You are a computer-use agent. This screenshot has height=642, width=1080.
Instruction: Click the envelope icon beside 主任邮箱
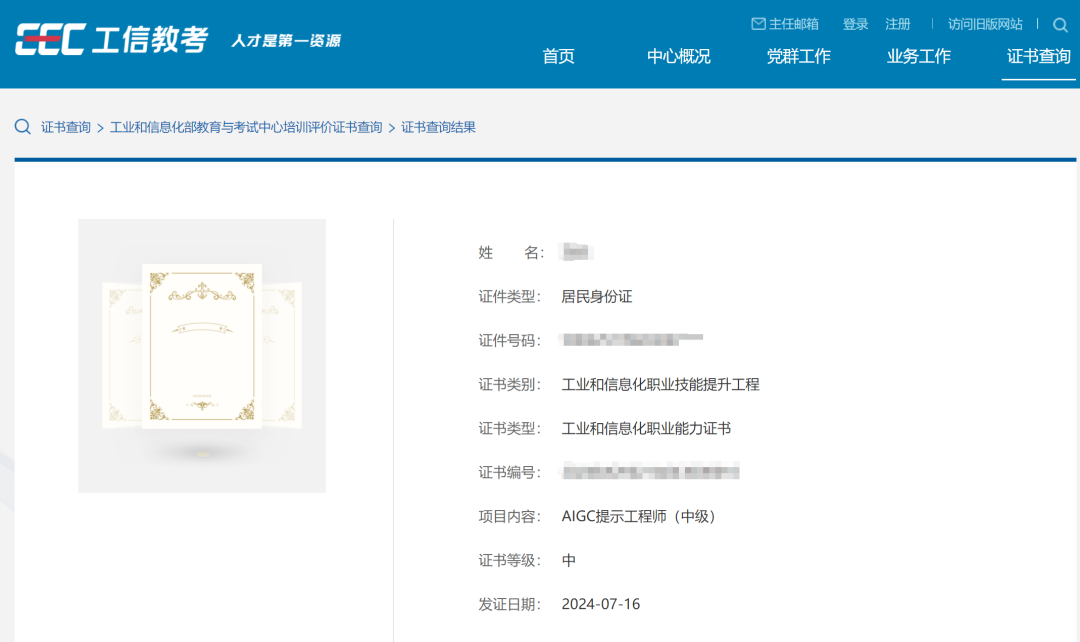click(758, 24)
